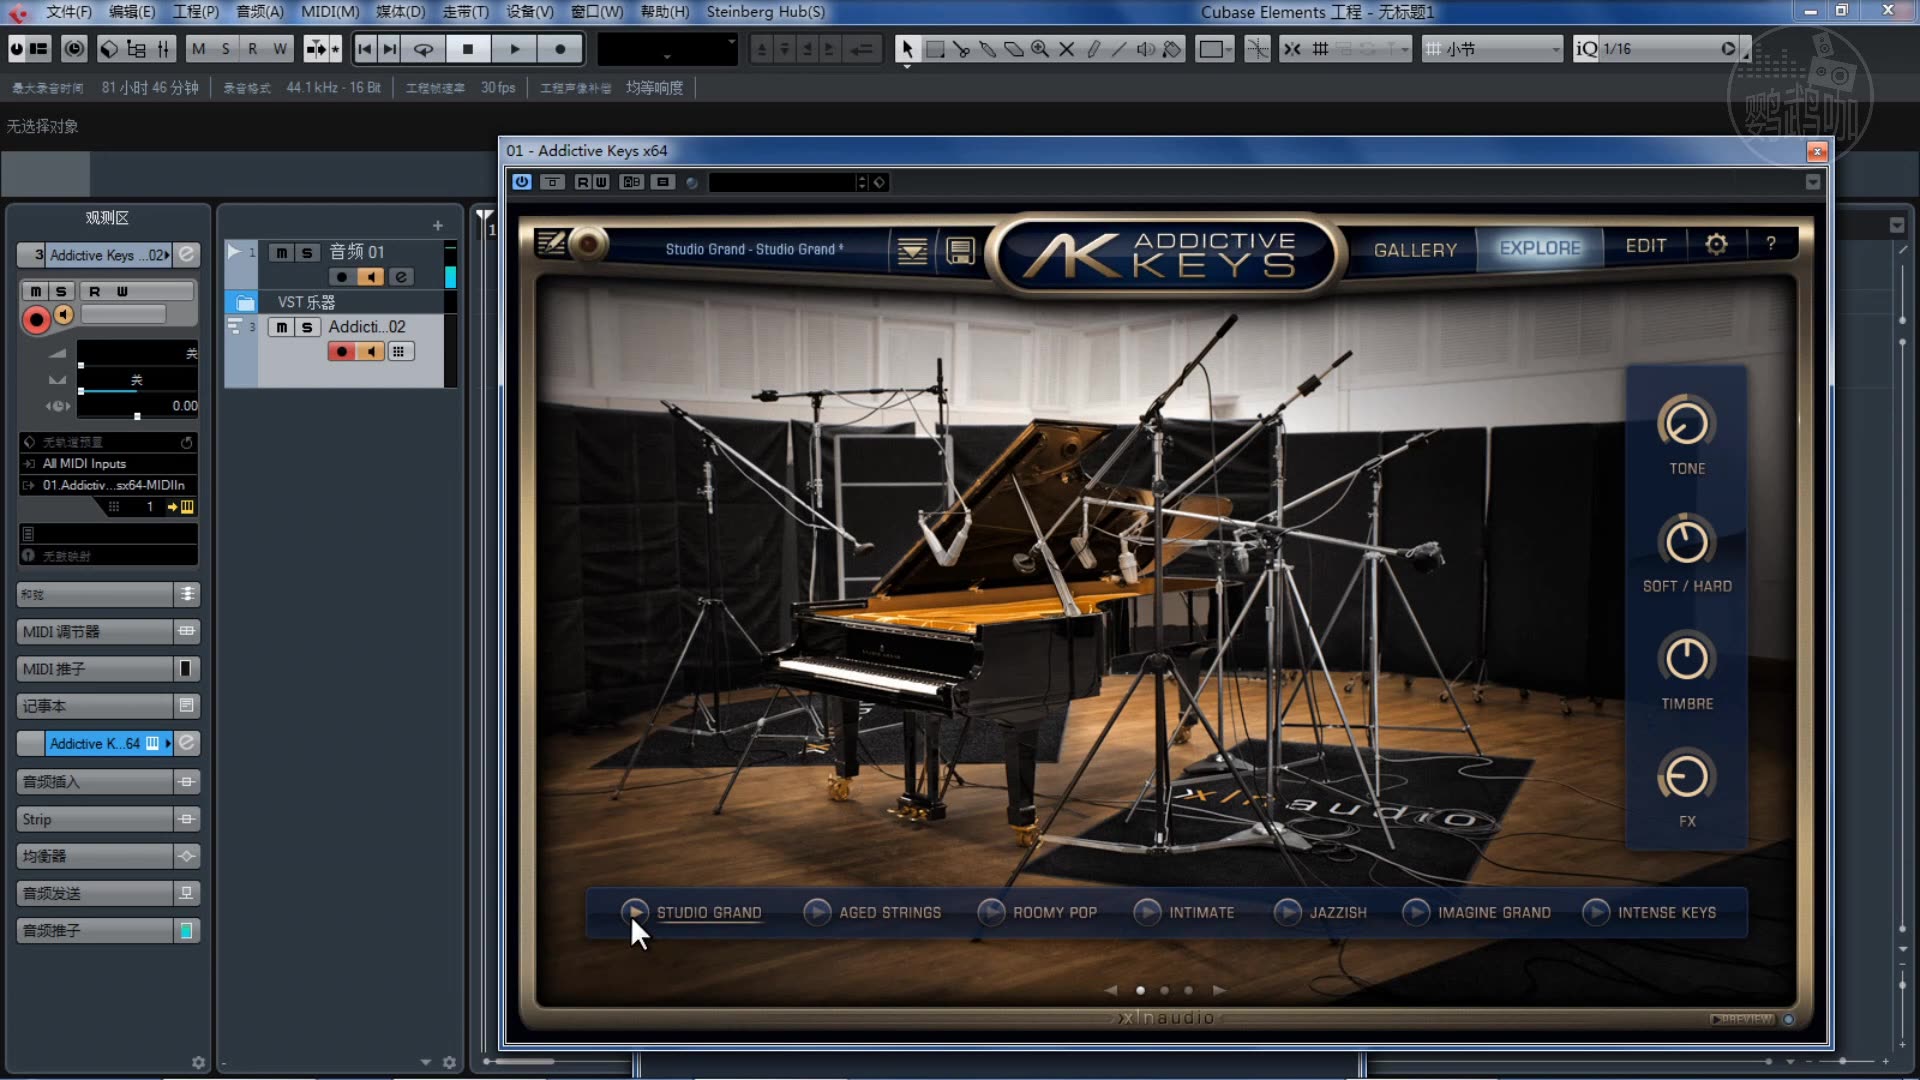Expand the 均衡器 inspector section

[108, 856]
